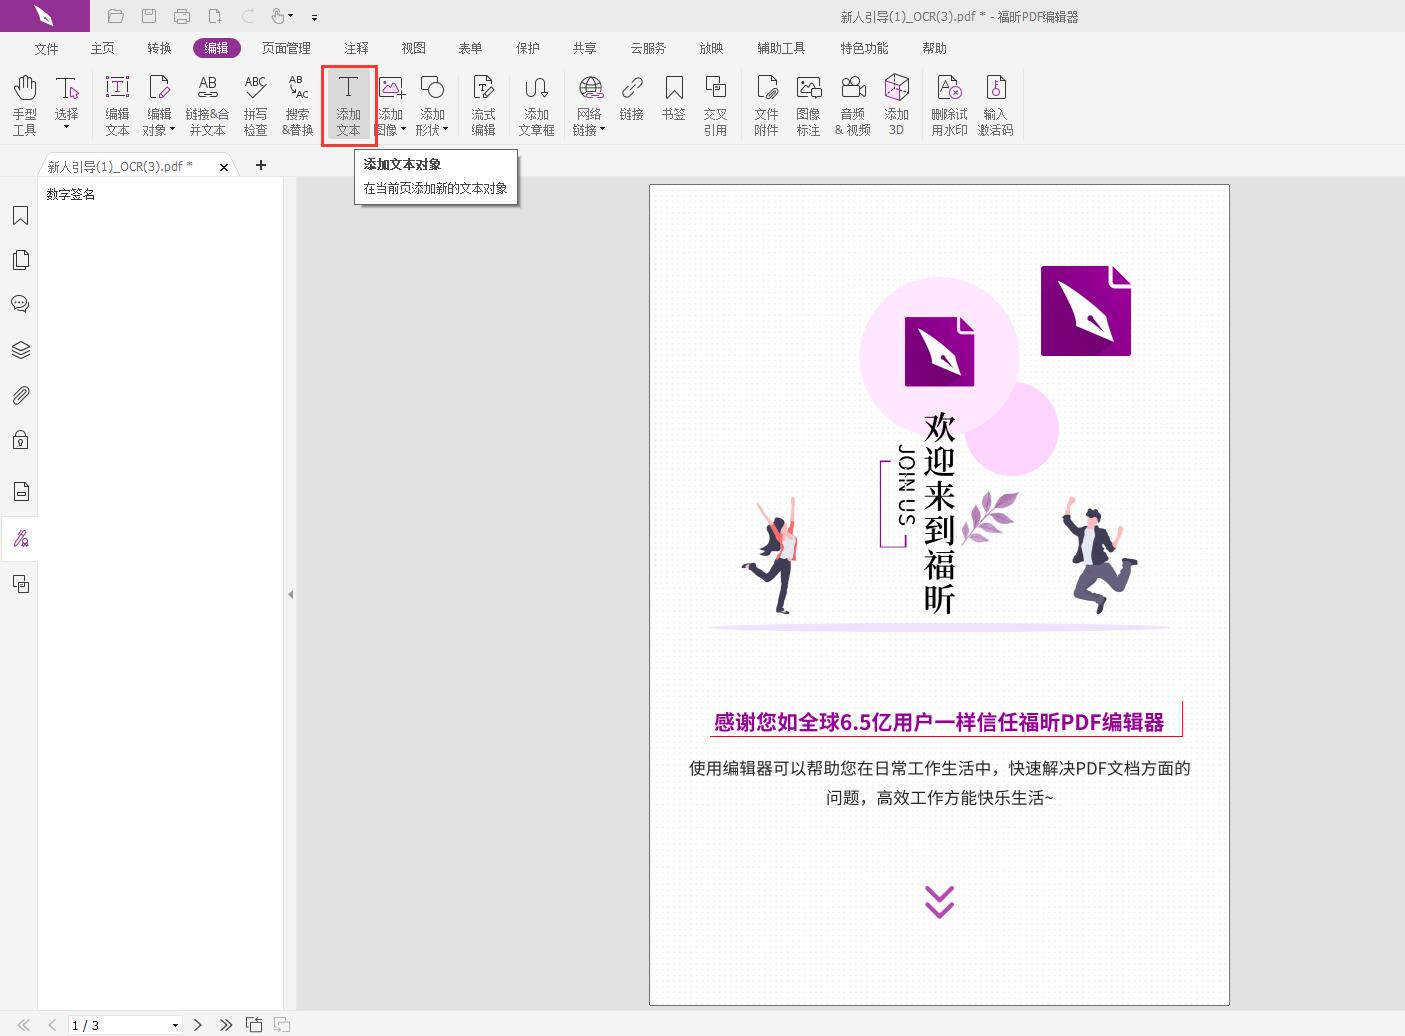Toggle the file attachments panel
1405x1036 pixels.
coord(20,395)
